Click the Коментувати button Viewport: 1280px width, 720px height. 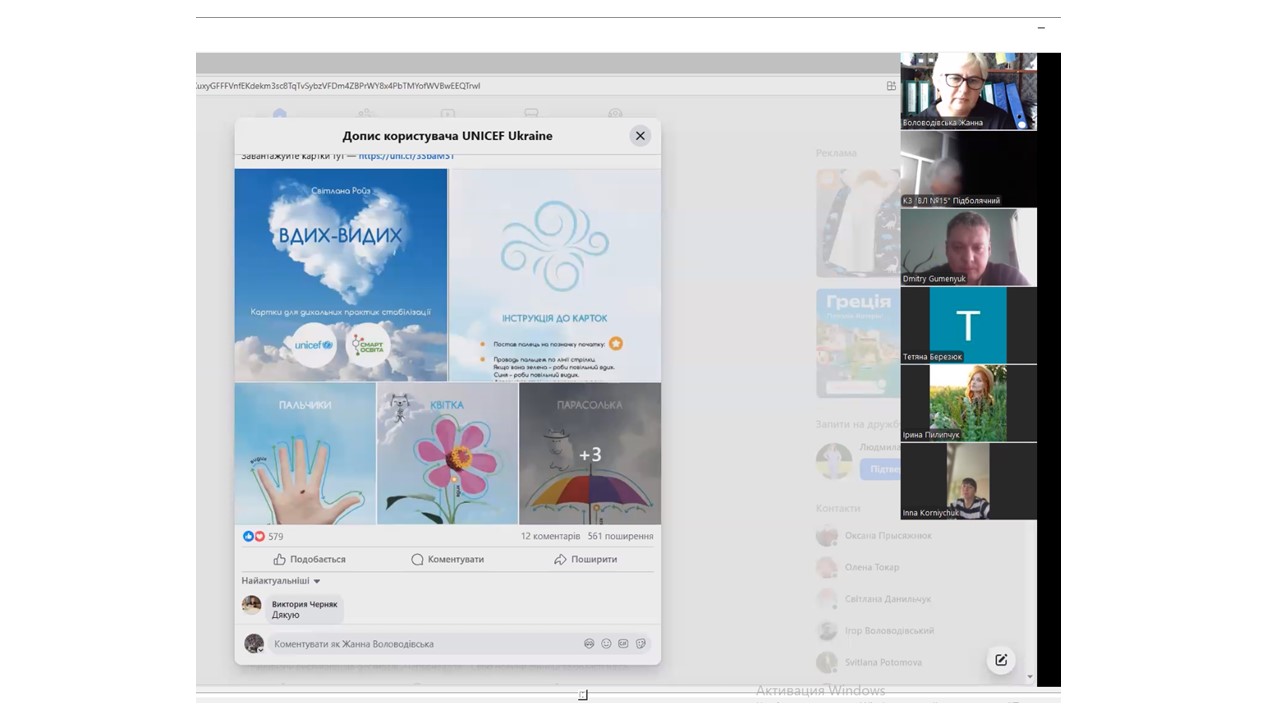447,559
